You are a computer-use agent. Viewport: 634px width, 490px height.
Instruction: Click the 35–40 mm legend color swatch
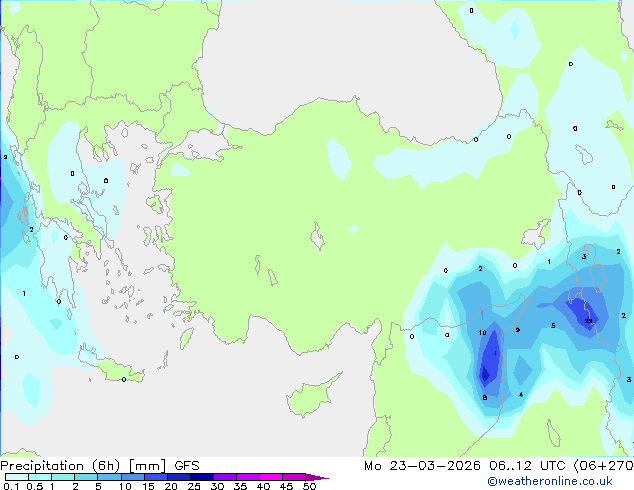point(248,477)
